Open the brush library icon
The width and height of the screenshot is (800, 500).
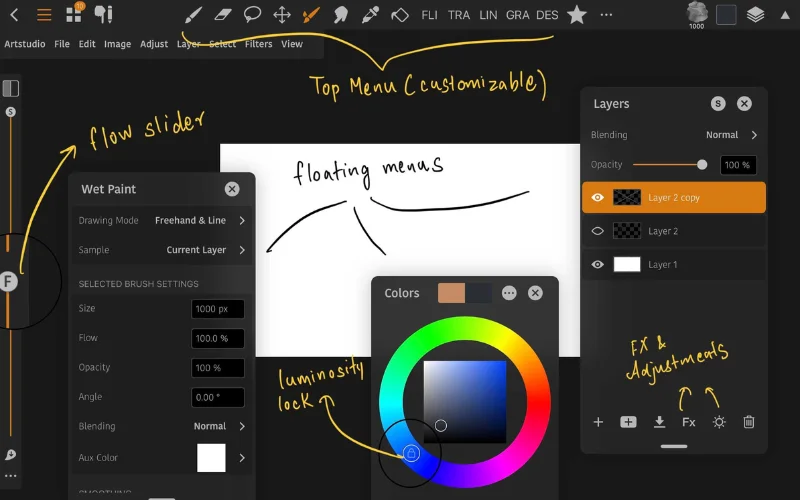coord(104,14)
